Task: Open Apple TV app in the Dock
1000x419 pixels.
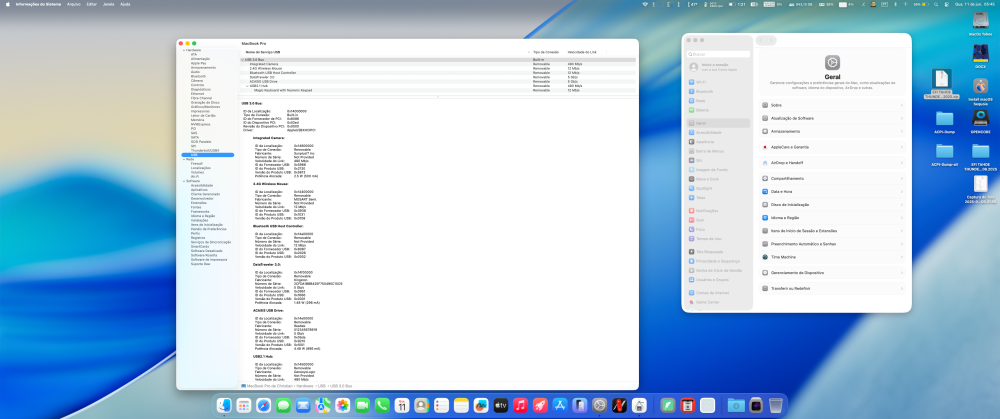Action: coord(501,405)
